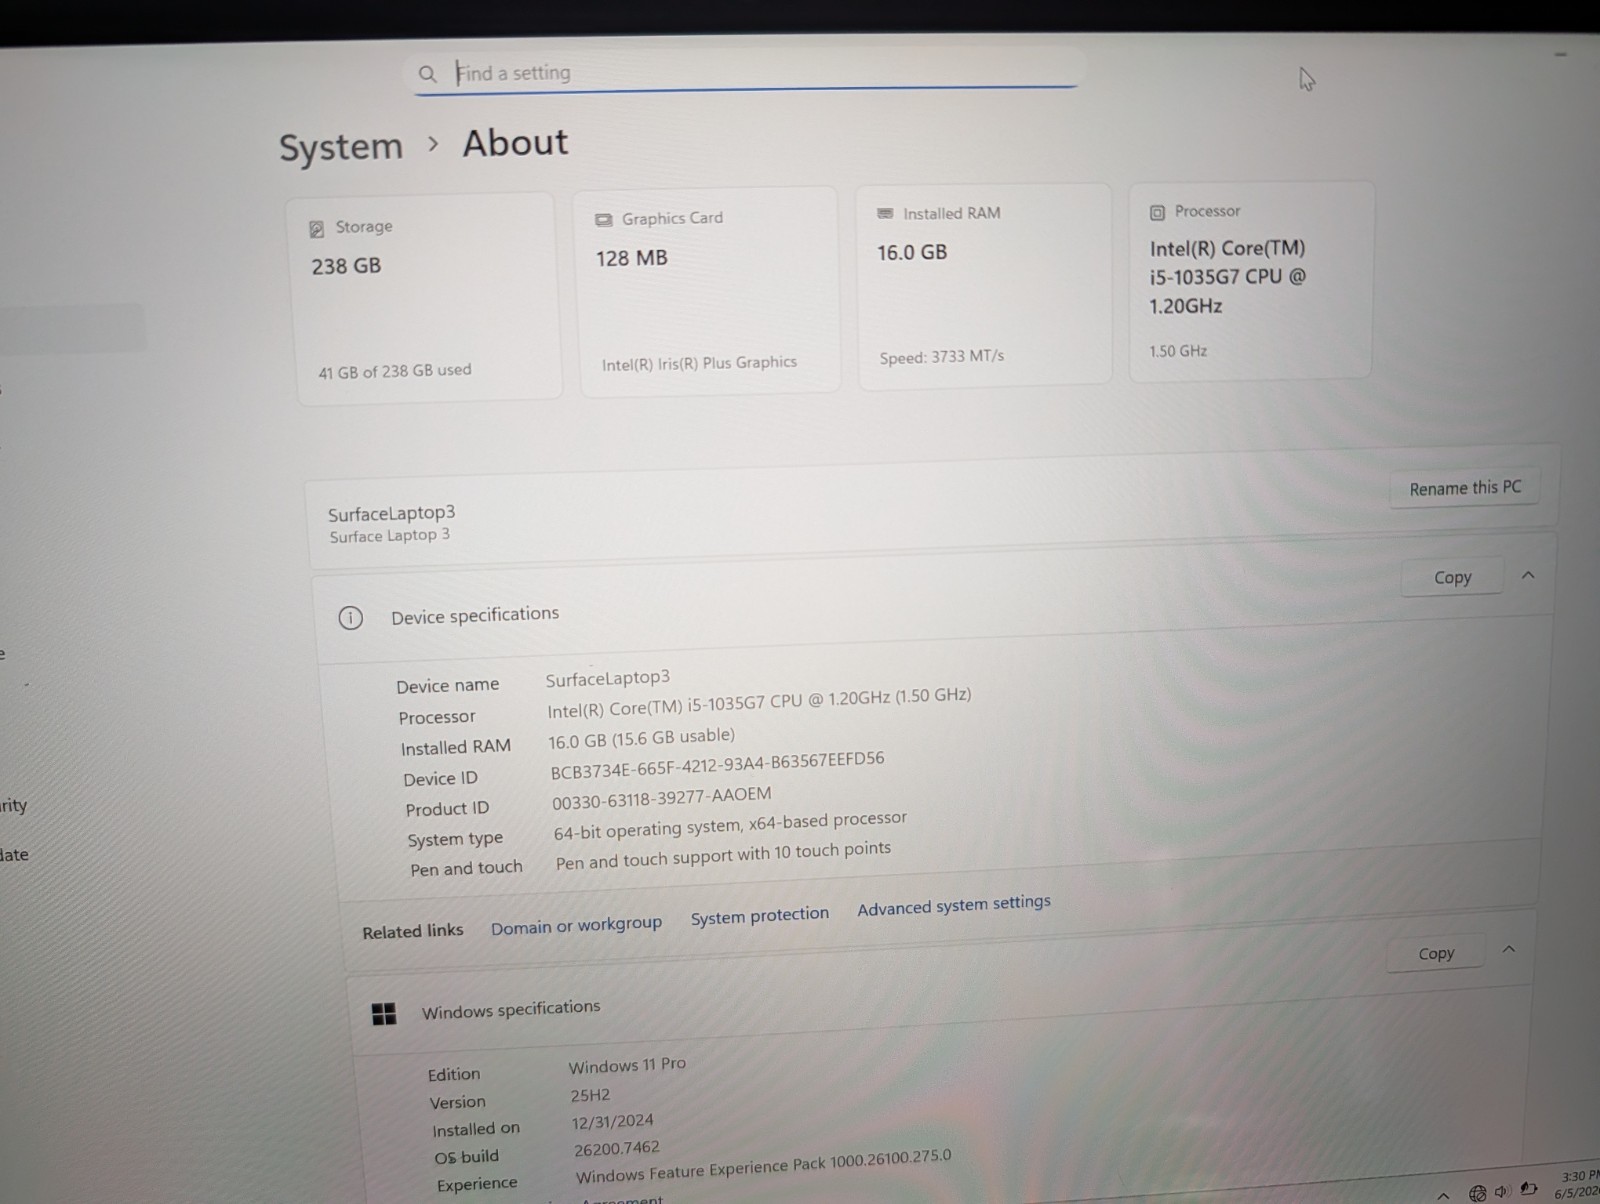Select the Installed on 12/31/2024 value

(613, 1122)
